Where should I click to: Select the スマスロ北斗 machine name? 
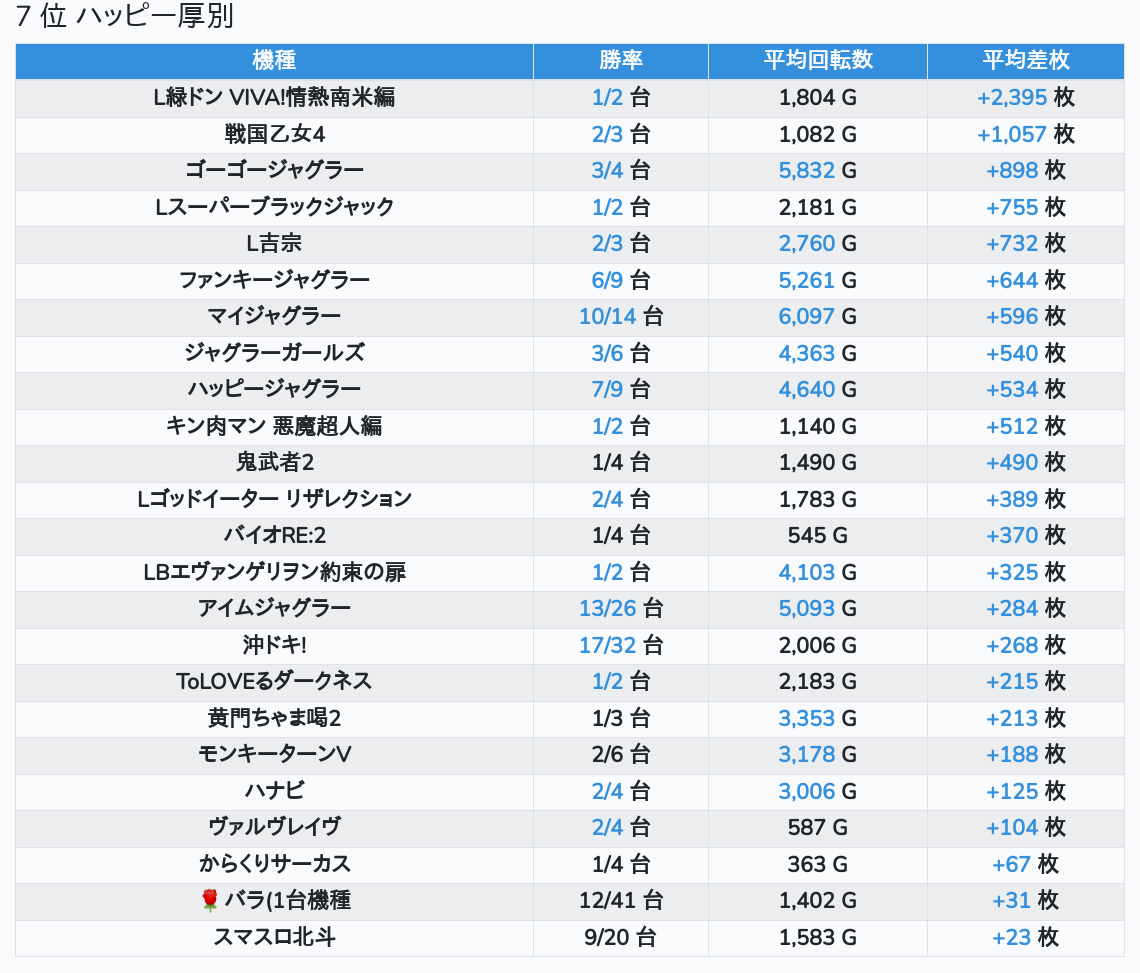click(274, 937)
